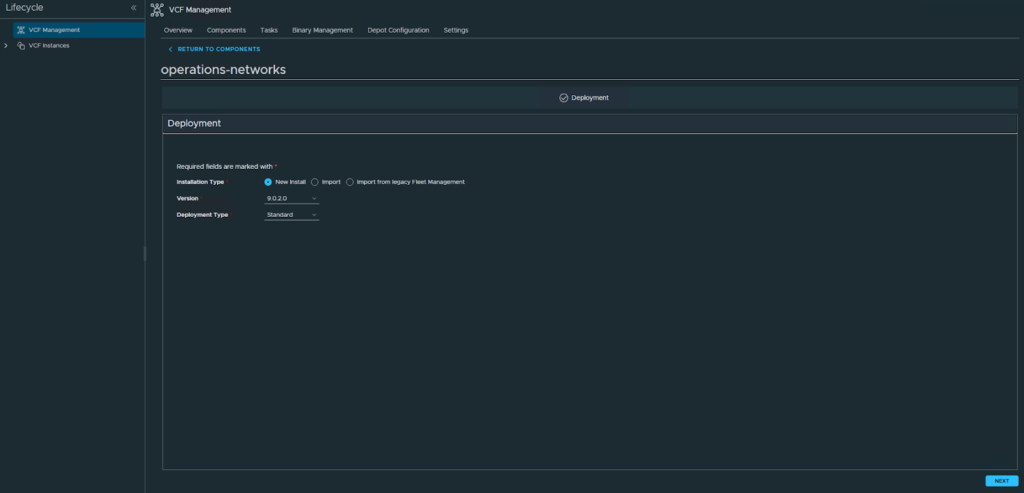Click the back chevron beside Return to Components
1024x493 pixels.
(170, 50)
